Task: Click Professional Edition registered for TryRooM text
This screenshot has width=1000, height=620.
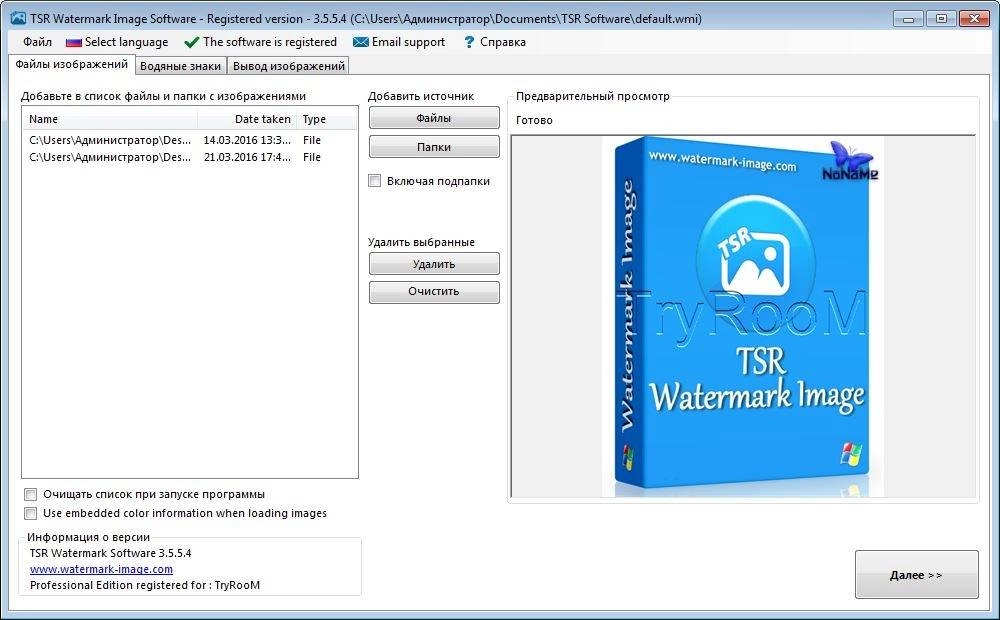Action: click(145, 585)
